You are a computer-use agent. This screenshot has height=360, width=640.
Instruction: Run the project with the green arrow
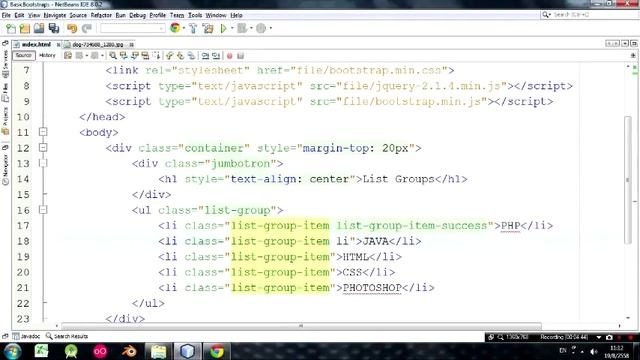pyautogui.click(x=223, y=28)
